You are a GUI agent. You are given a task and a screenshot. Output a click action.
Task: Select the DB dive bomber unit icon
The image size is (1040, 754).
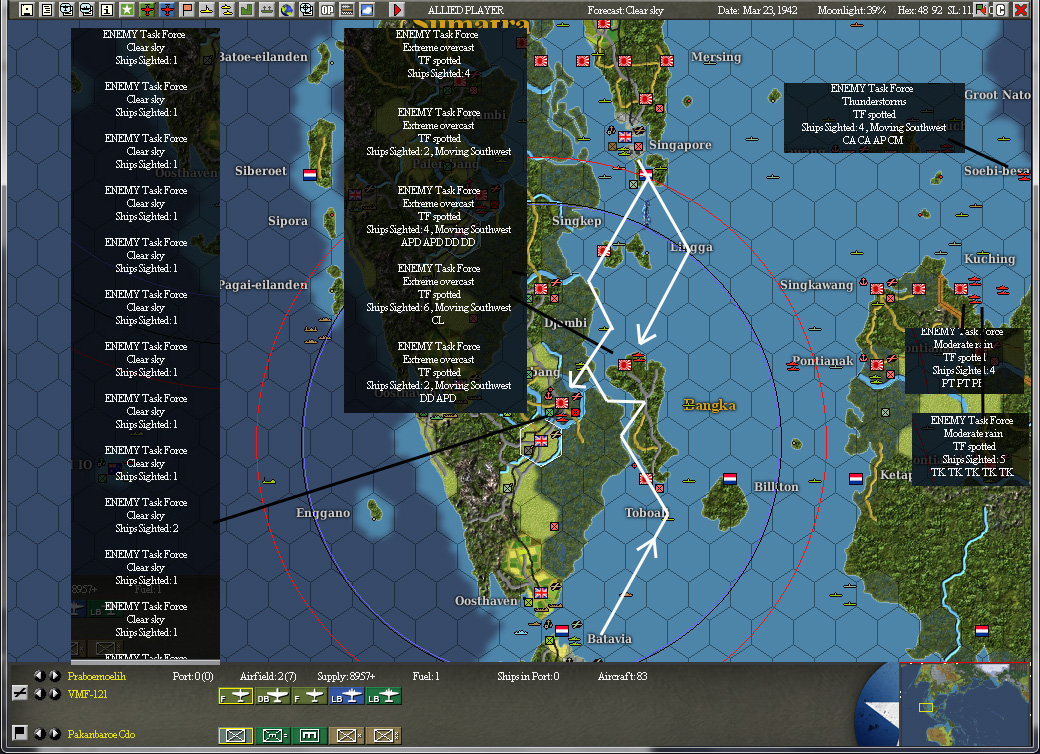pos(273,696)
